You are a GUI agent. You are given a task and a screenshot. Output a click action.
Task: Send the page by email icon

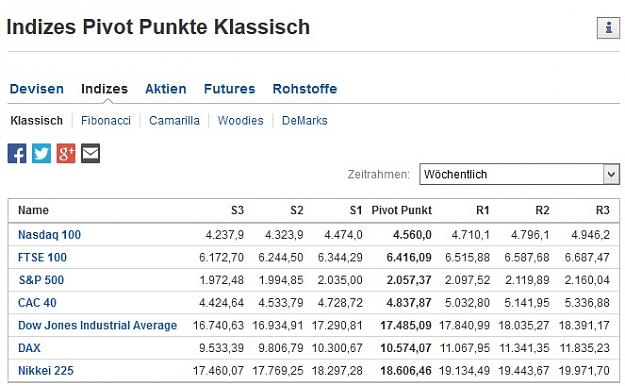pos(90,154)
